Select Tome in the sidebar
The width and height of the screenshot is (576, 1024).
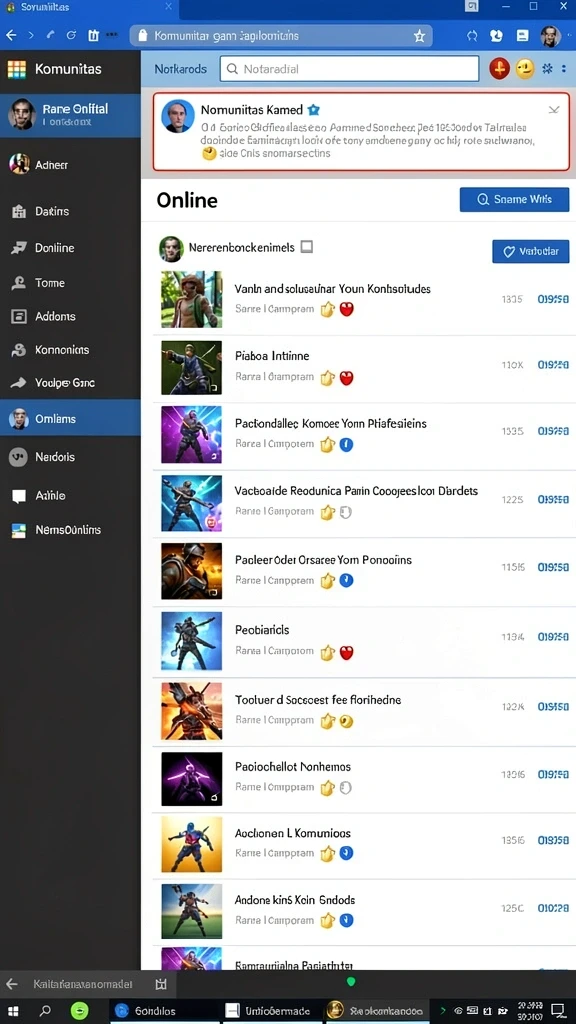(70, 283)
